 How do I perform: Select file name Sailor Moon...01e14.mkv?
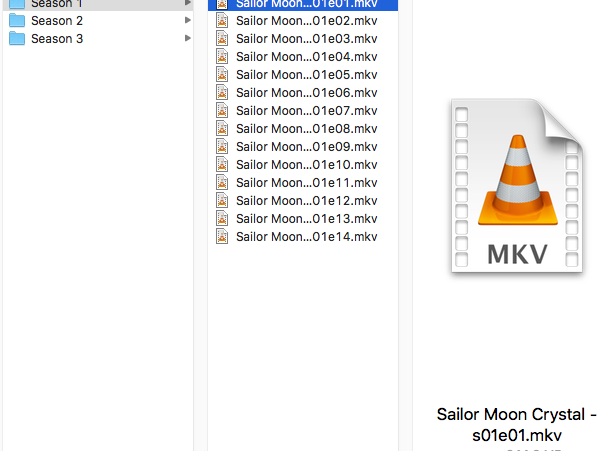307,236
